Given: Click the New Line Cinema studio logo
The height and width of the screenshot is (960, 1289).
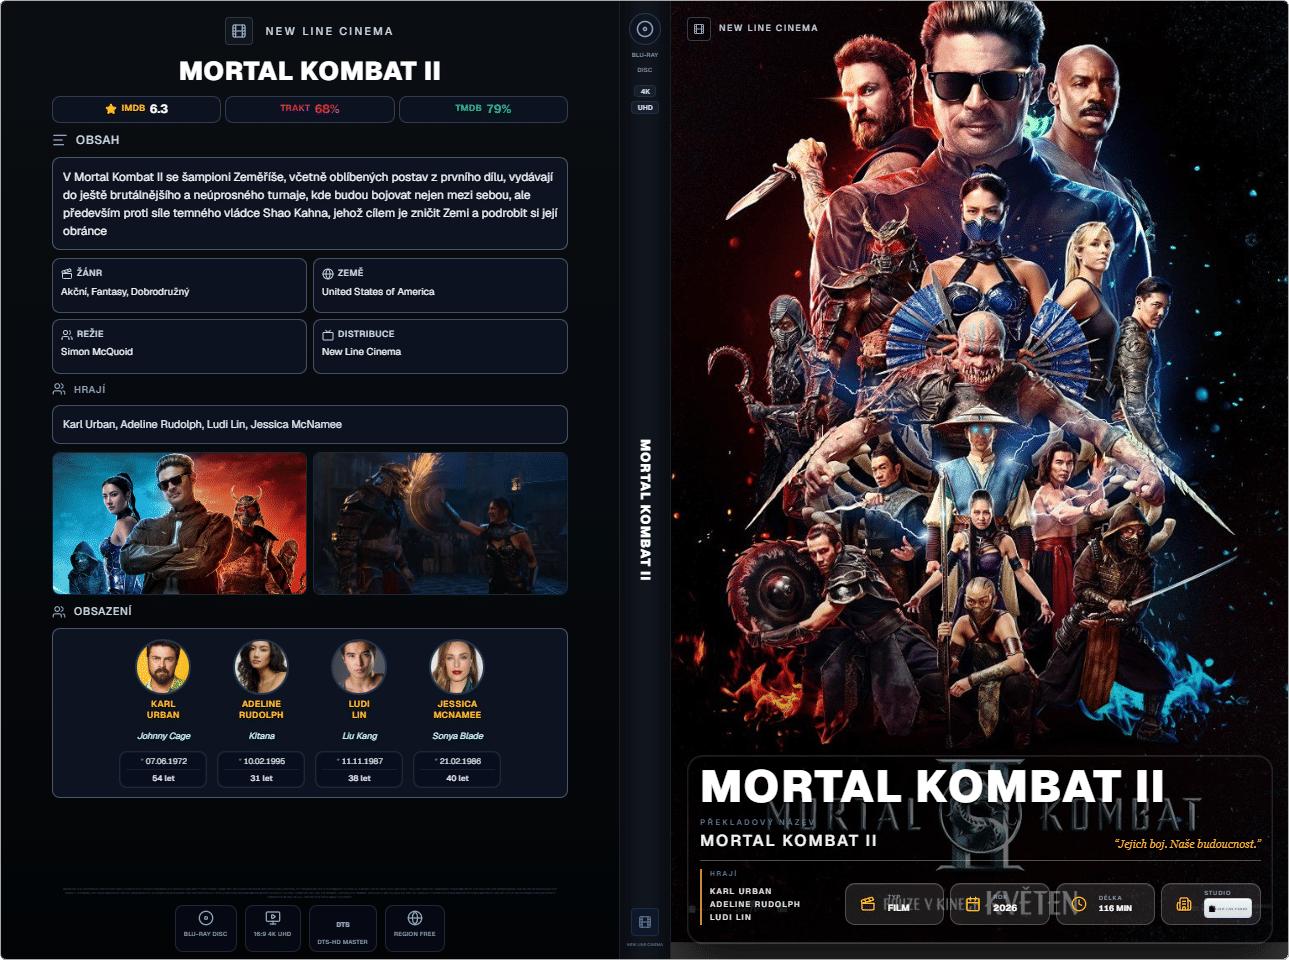Looking at the screenshot, I should pos(1228,909).
